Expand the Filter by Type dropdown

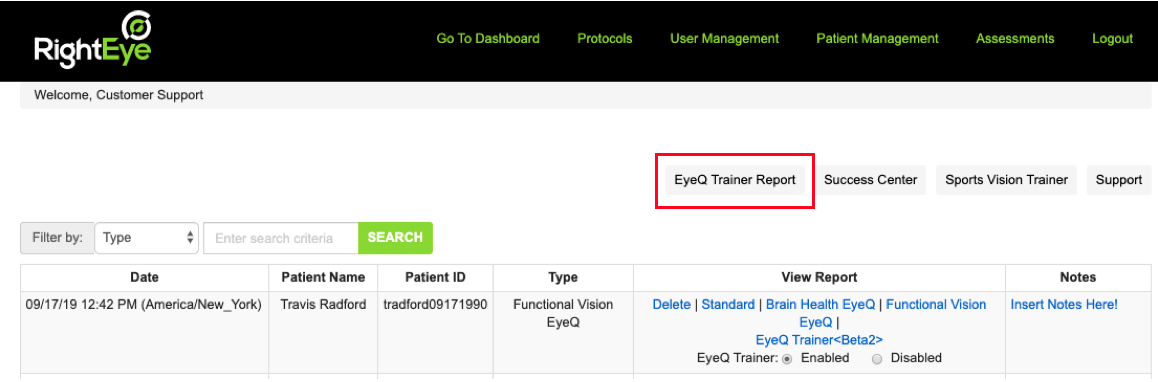(147, 238)
